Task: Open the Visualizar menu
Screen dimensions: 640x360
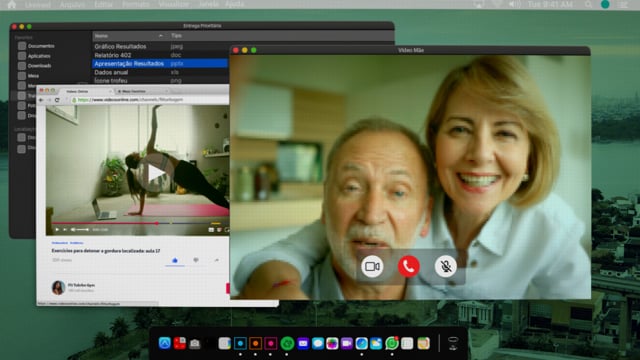Action: tap(173, 4)
